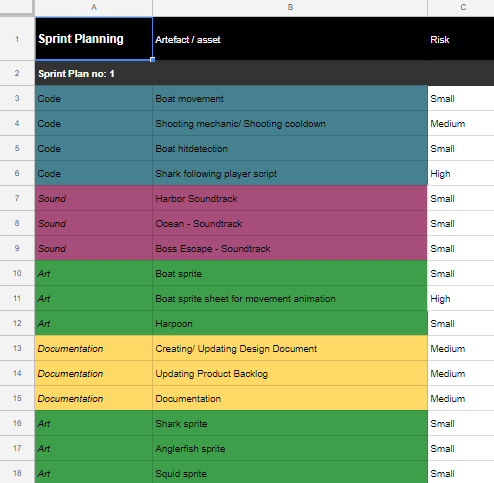Screen dimensions: 494x483
Task: Click 'Art' cell in row 17
Action: click(x=94, y=448)
